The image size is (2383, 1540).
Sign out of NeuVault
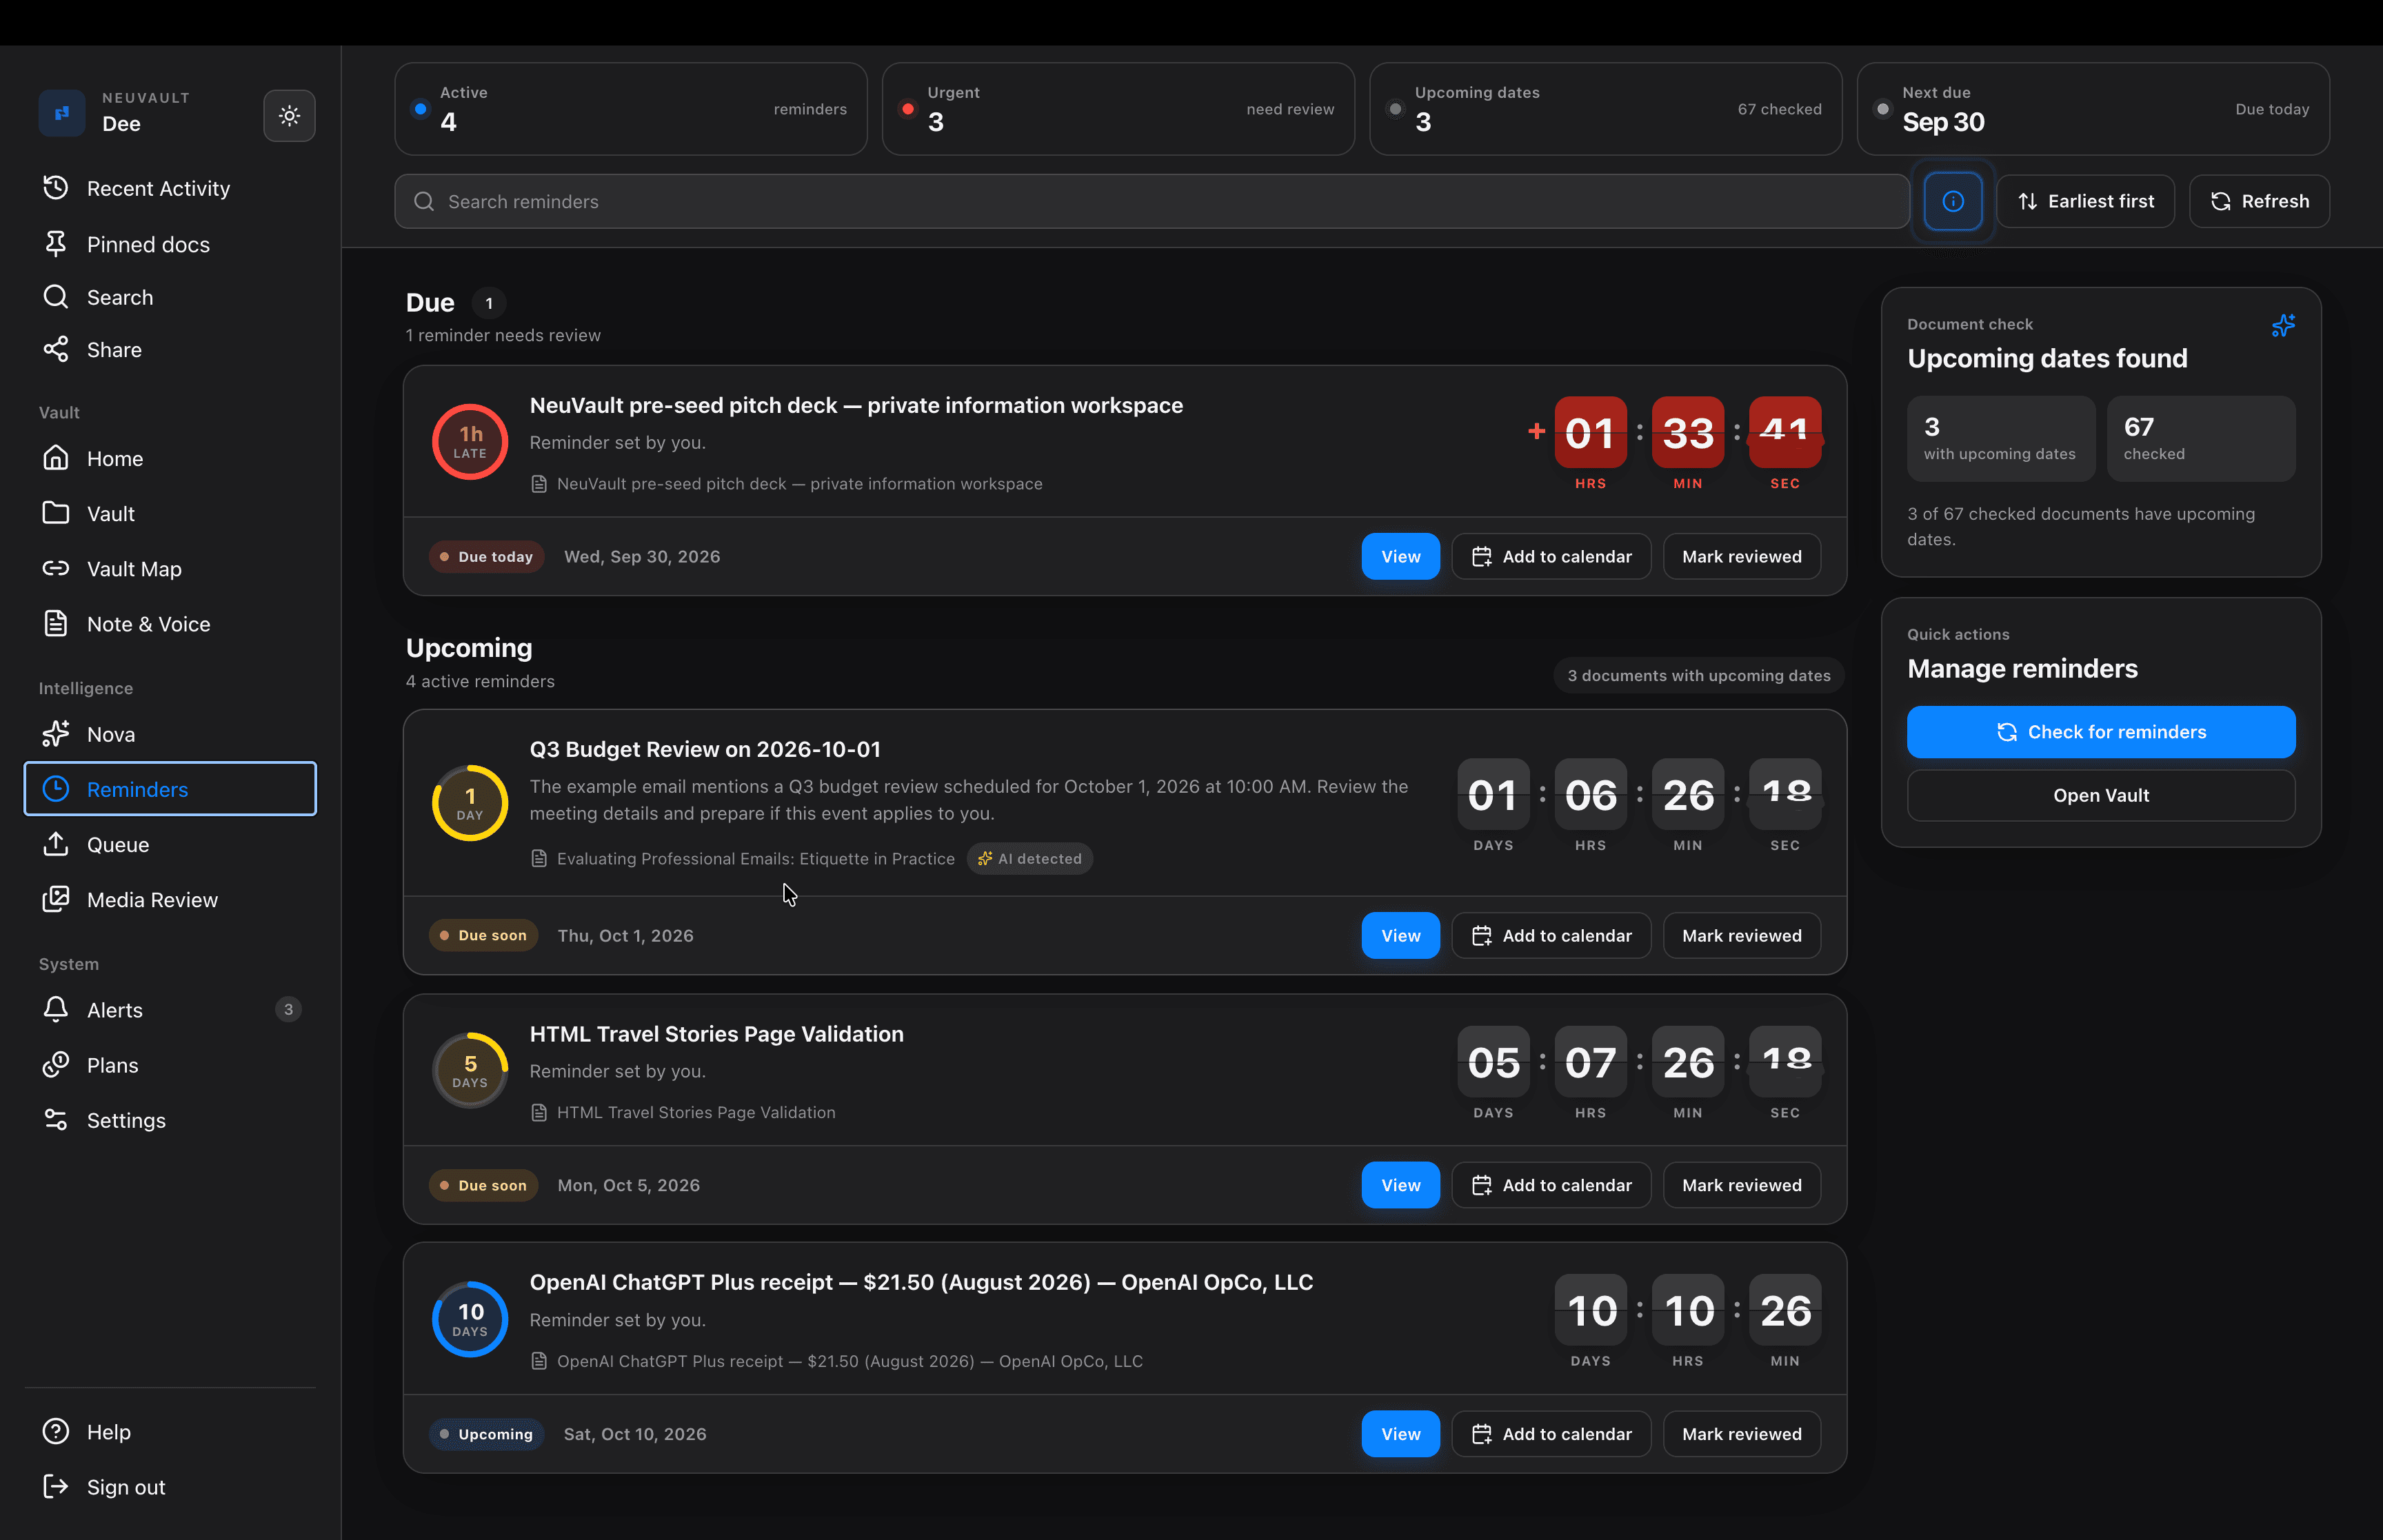pyautogui.click(x=170, y=1487)
